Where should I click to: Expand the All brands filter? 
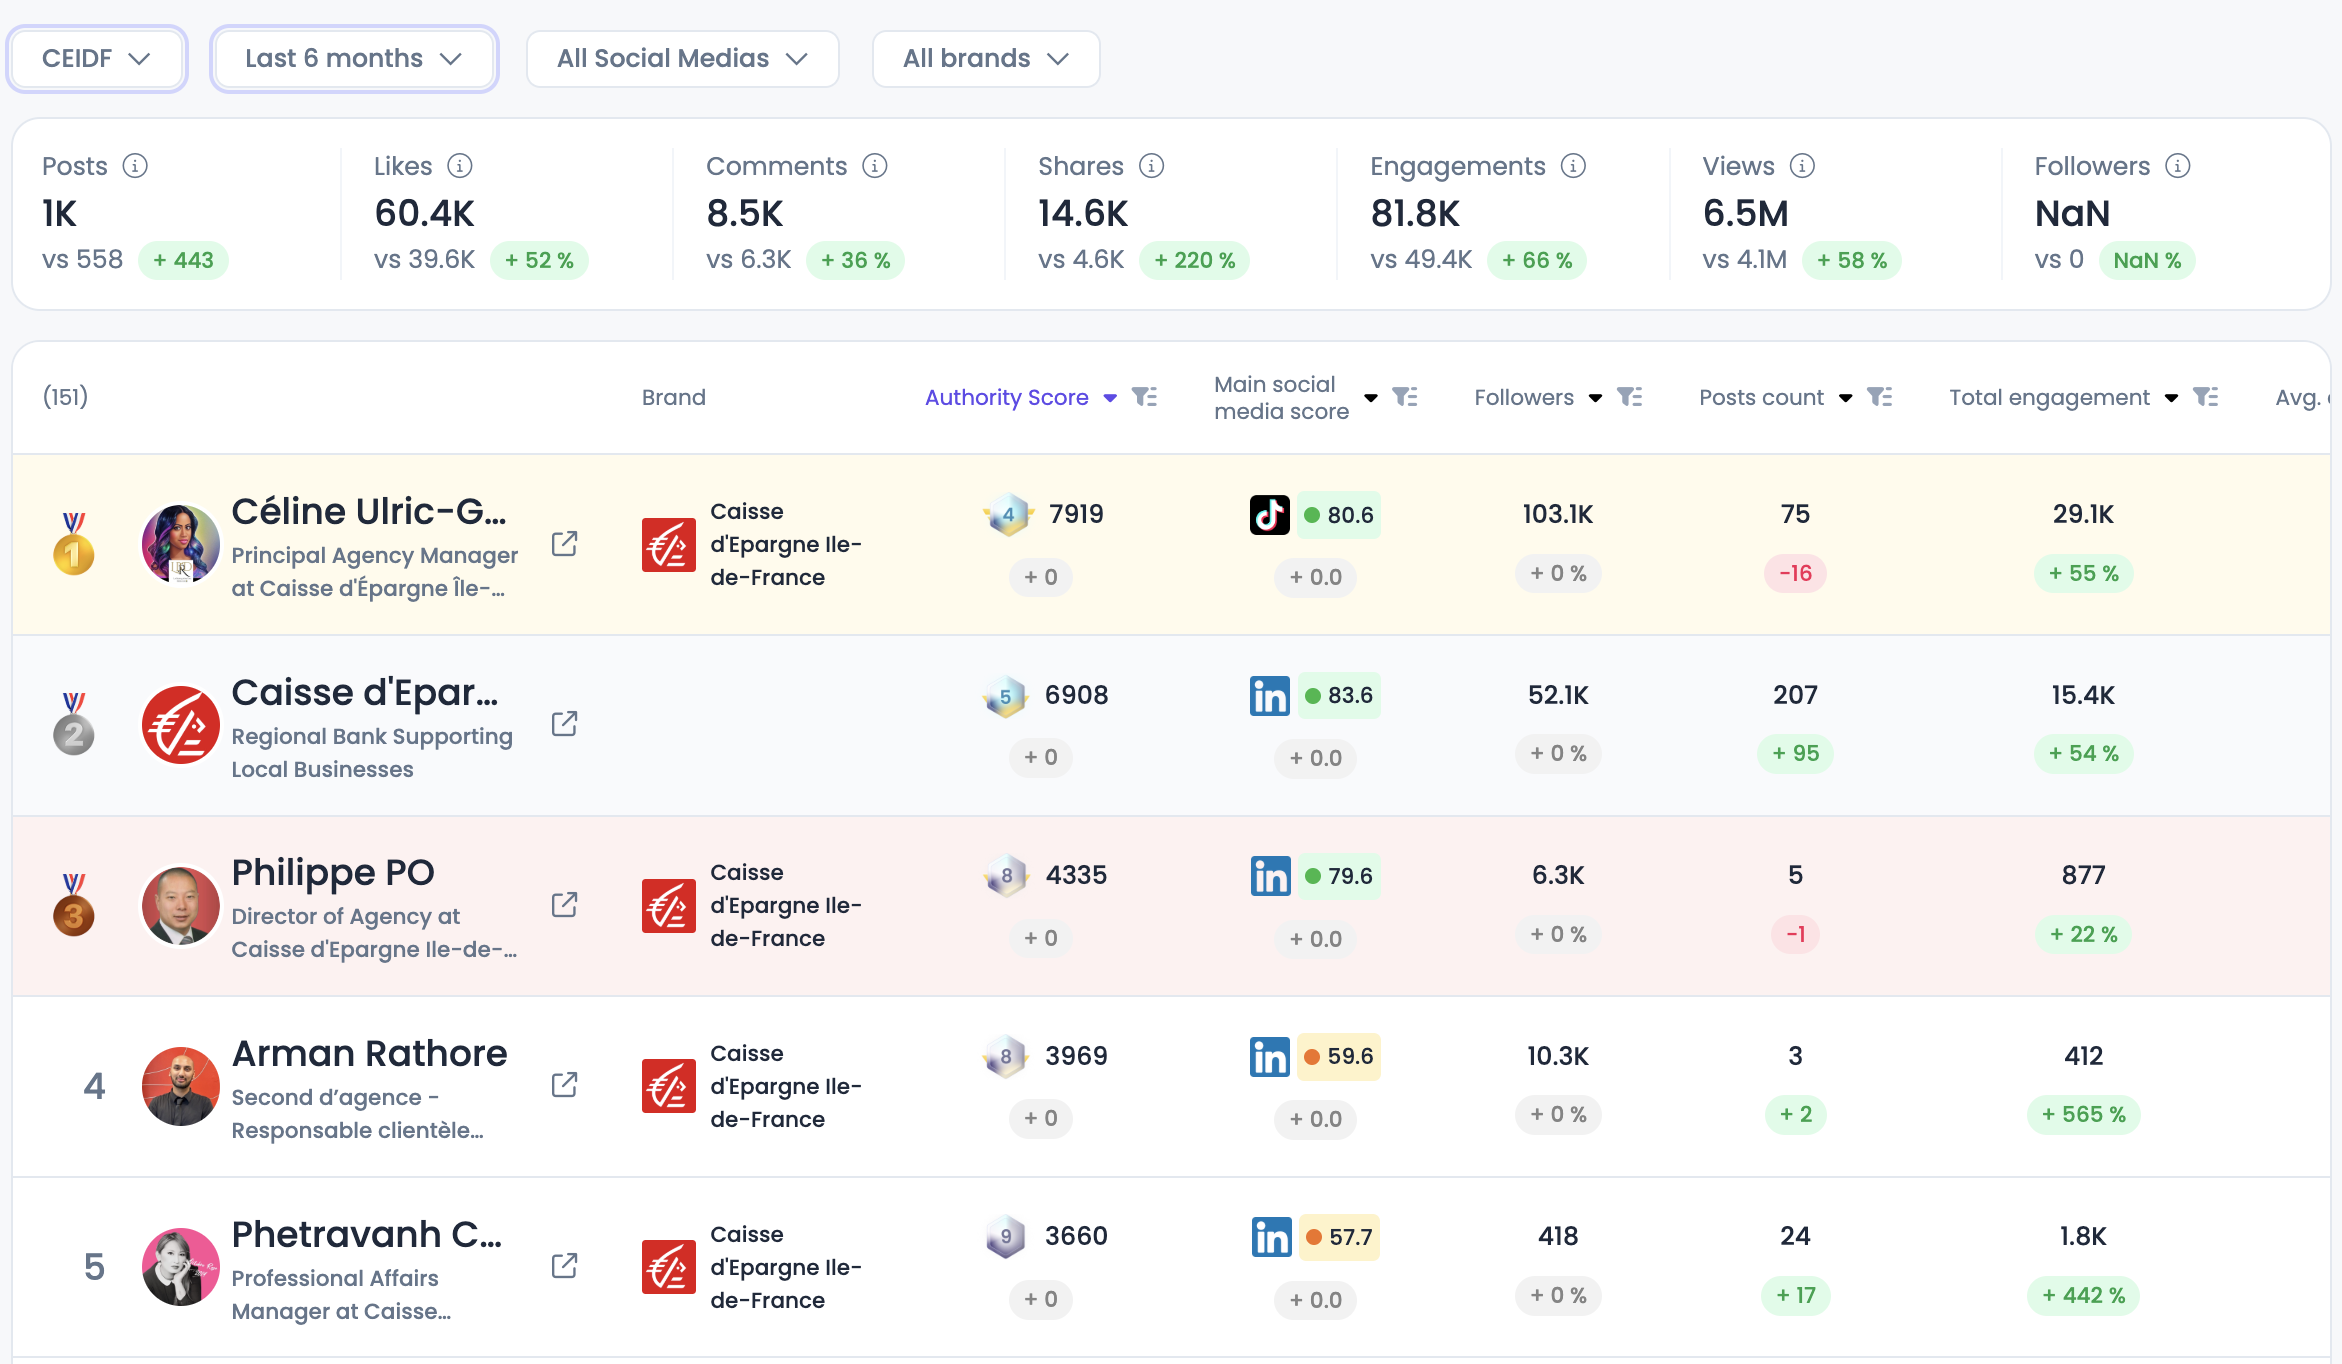point(985,59)
